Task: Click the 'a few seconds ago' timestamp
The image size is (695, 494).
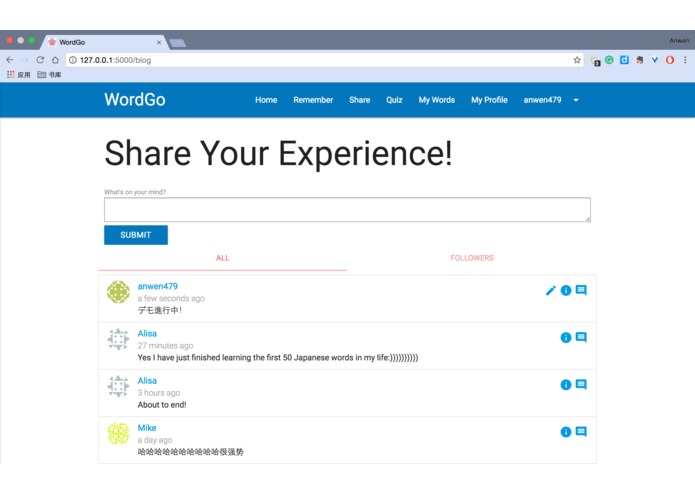Action: click(x=171, y=298)
